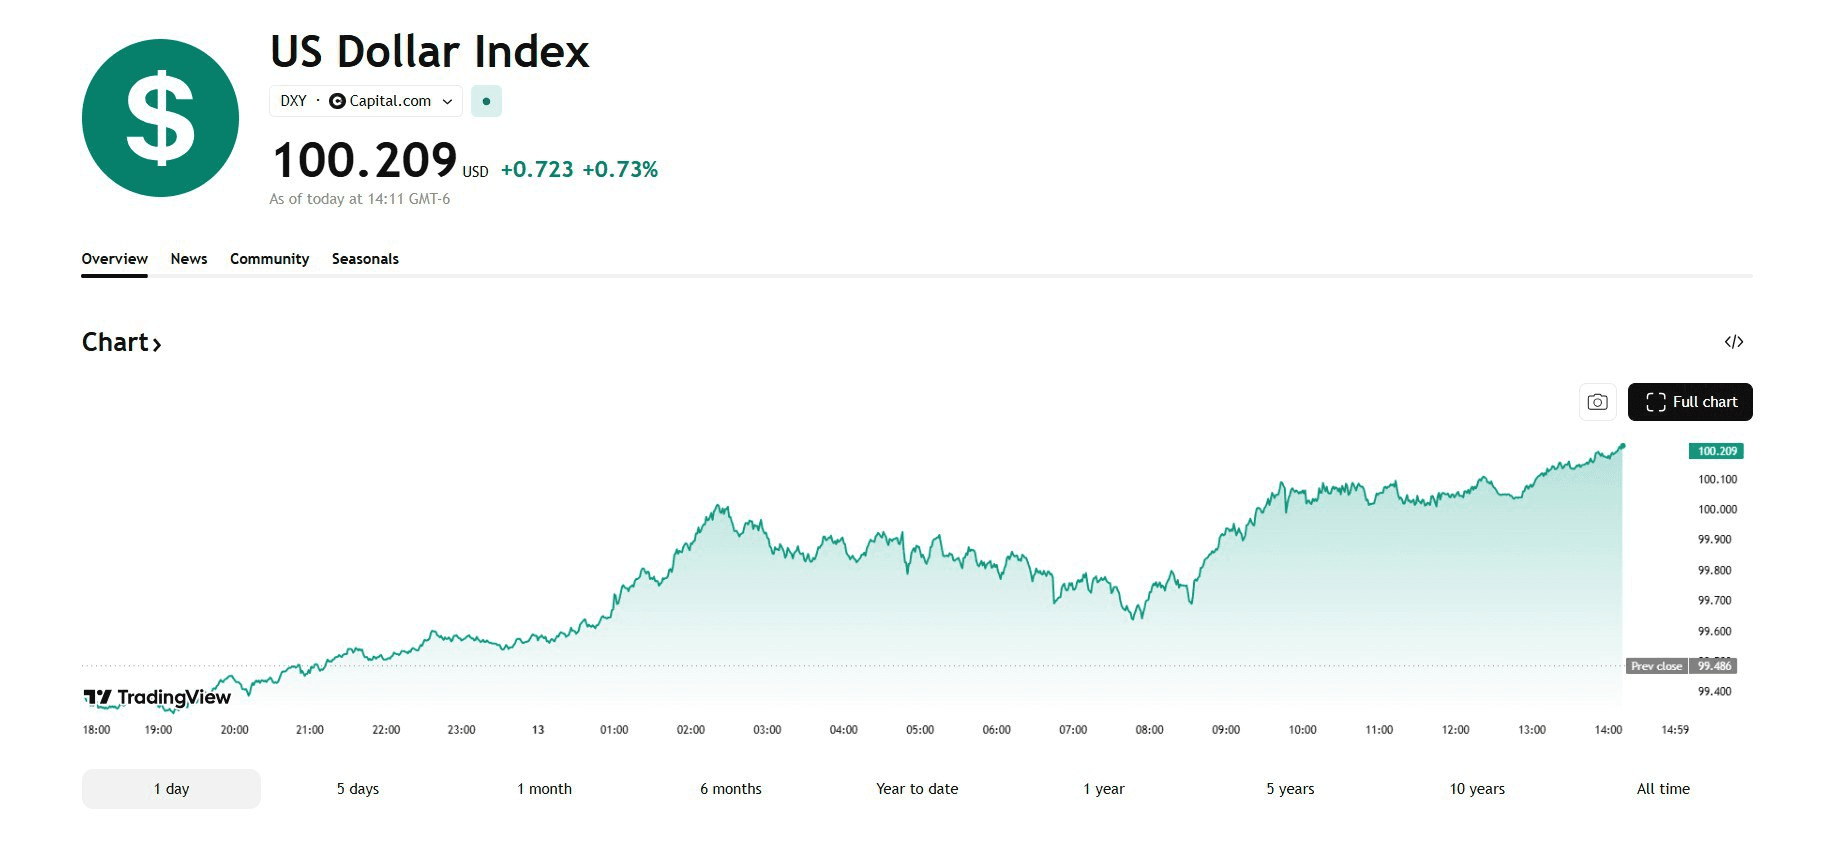Open the DXY Capital.com source dropdown
1840x847 pixels.
coord(366,101)
